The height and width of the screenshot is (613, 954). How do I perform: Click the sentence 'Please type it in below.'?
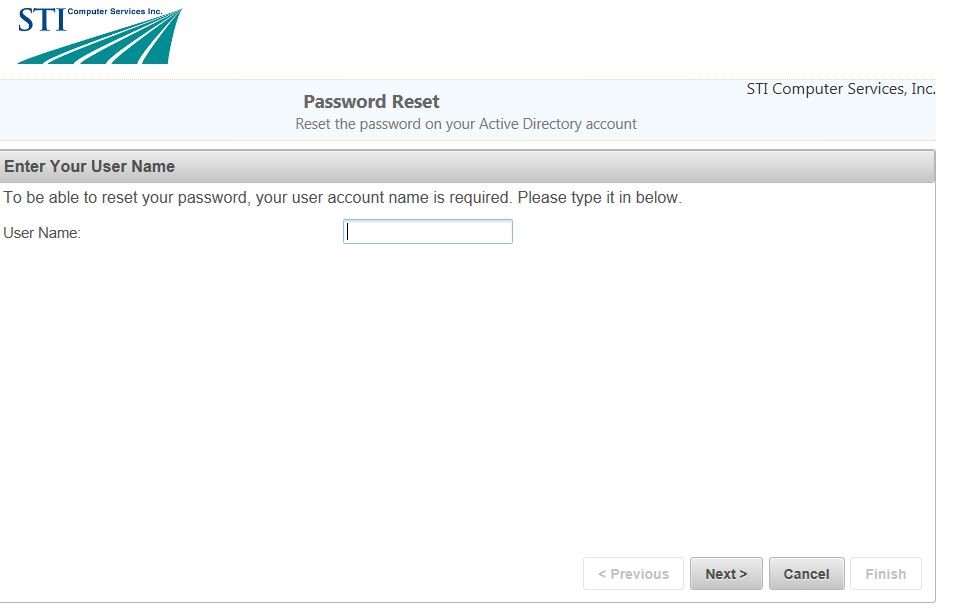599,198
